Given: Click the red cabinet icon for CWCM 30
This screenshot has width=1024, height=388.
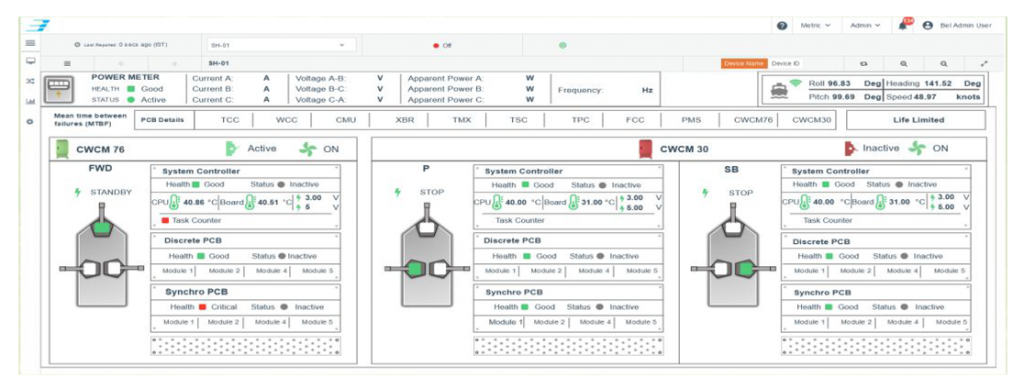Looking at the screenshot, I should point(646,148).
